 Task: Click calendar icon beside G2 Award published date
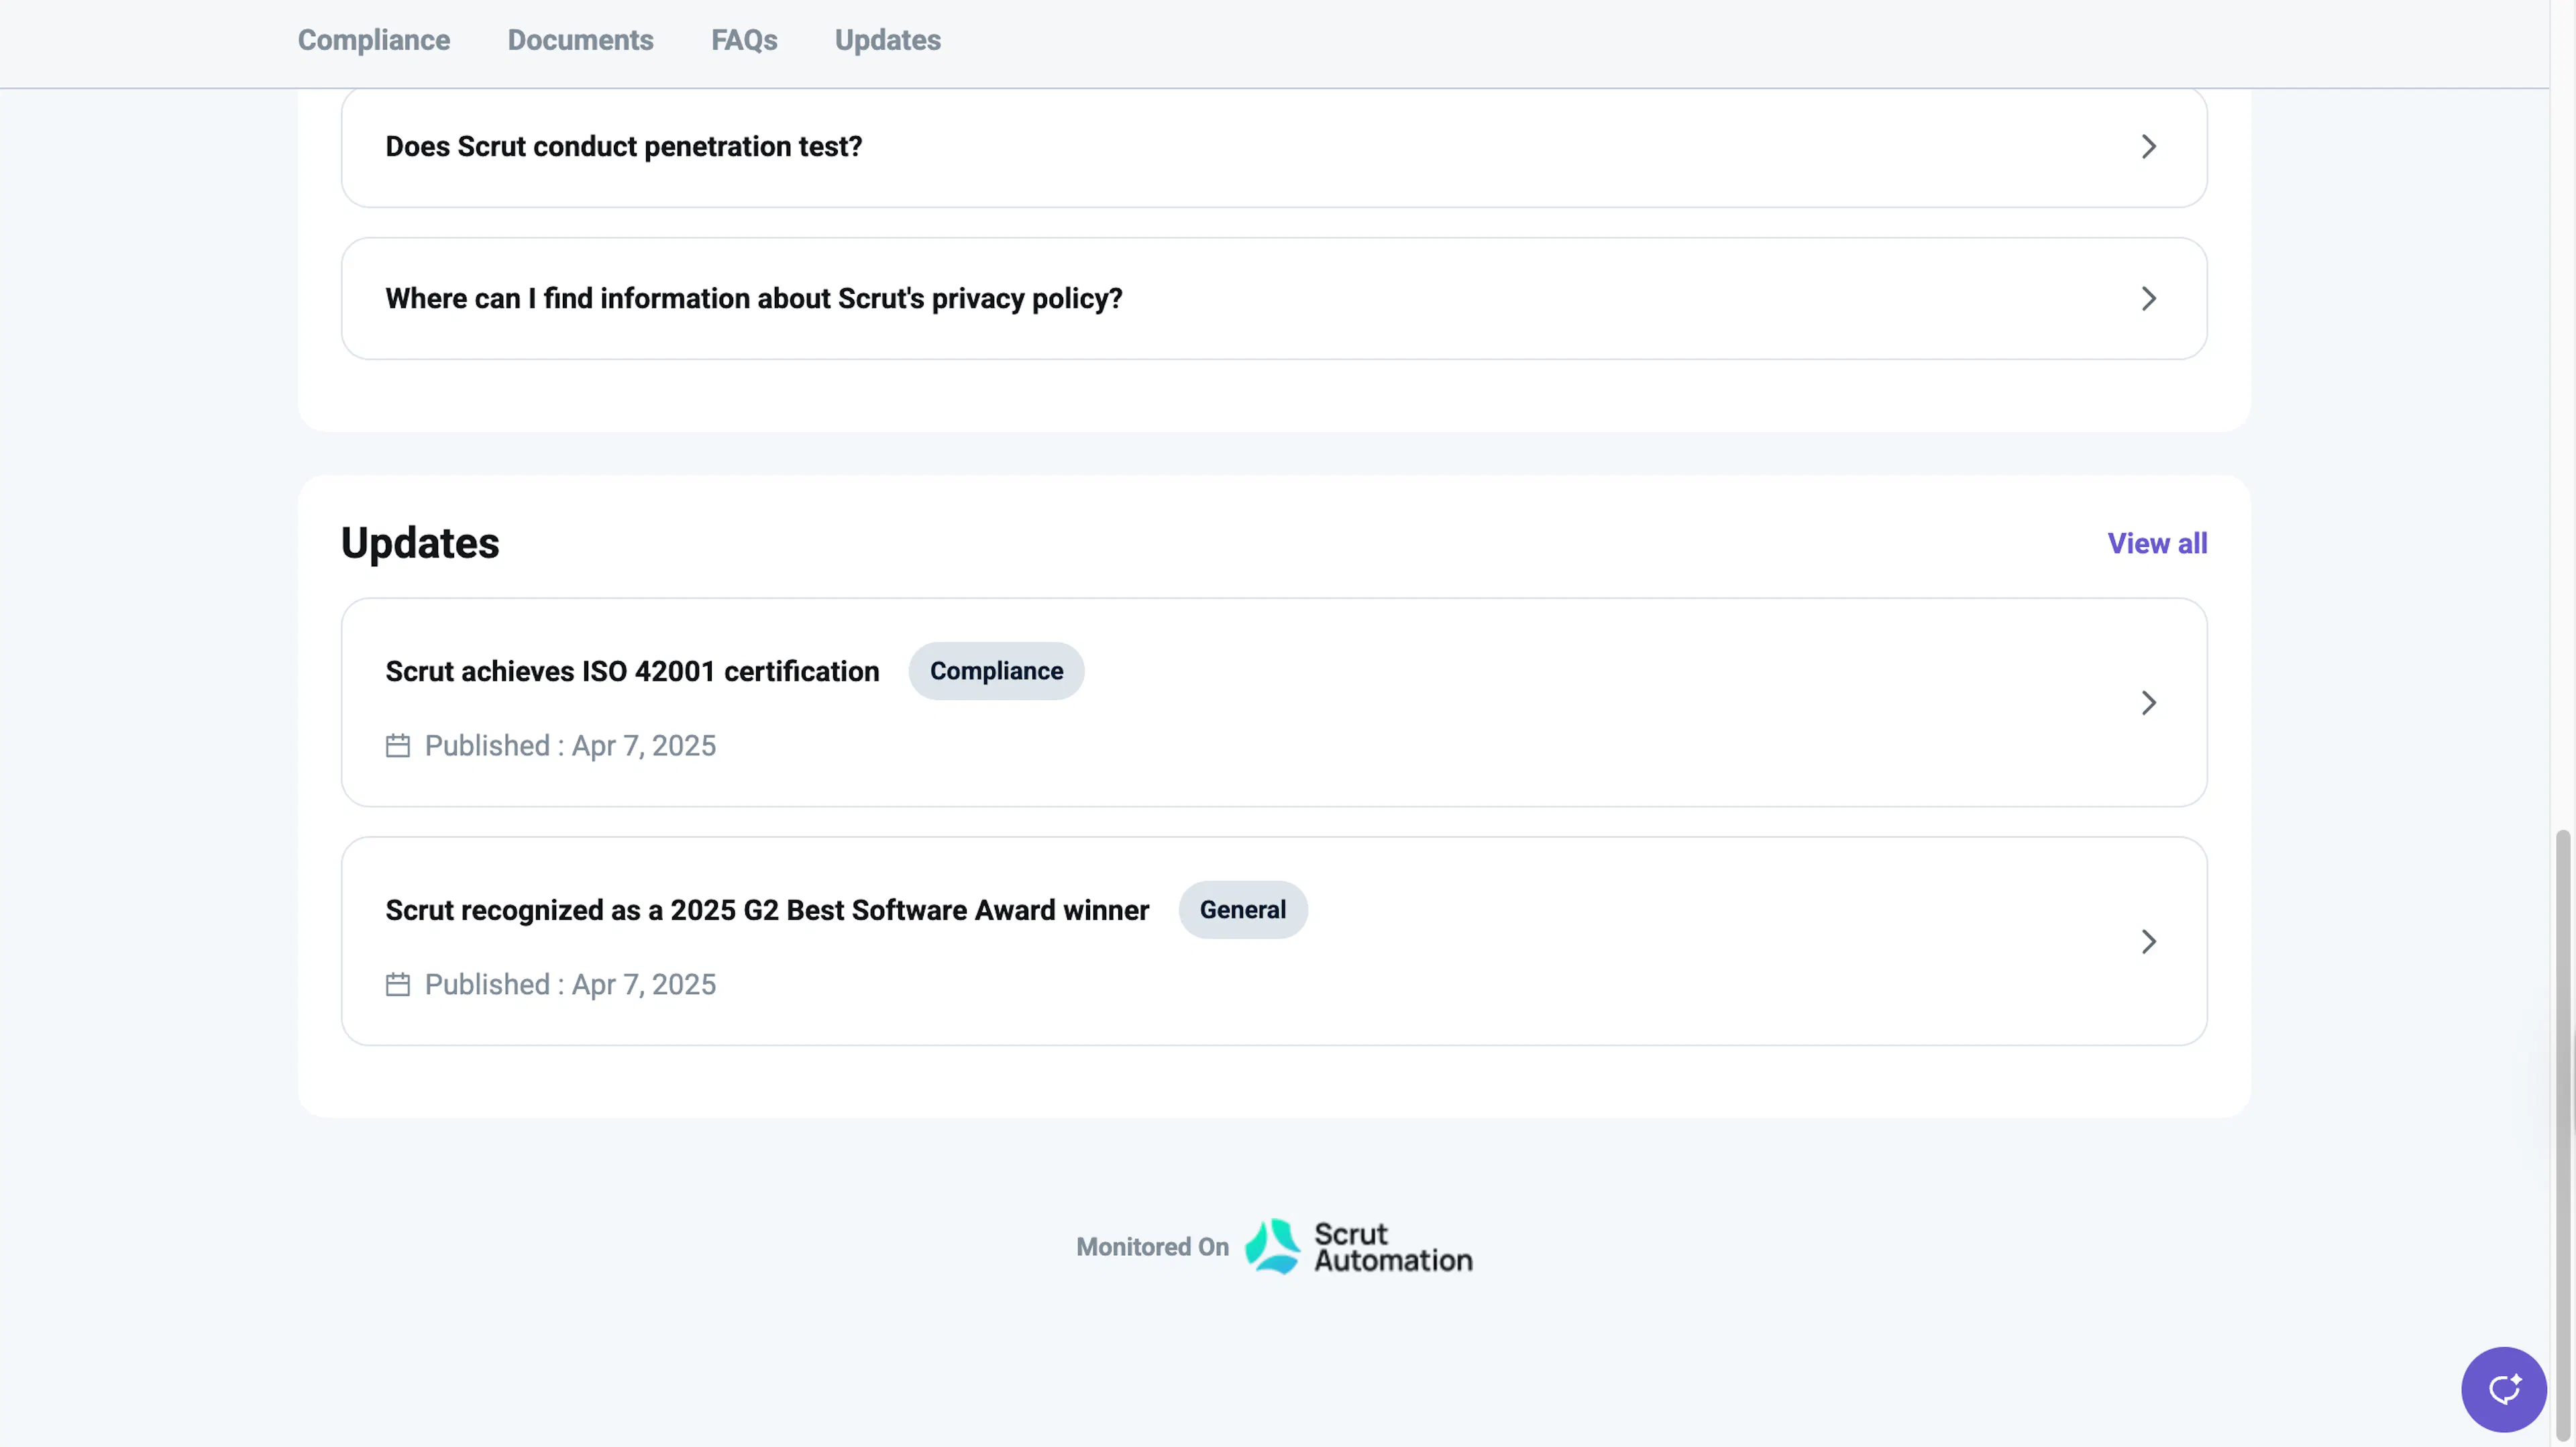click(398, 985)
